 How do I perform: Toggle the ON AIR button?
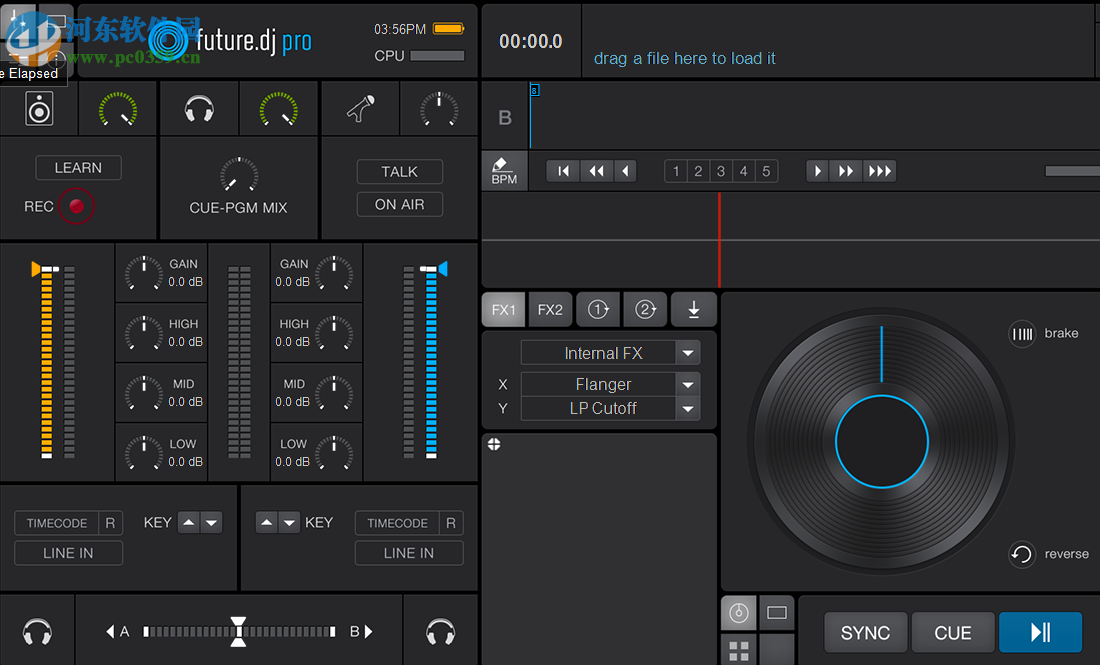click(399, 204)
